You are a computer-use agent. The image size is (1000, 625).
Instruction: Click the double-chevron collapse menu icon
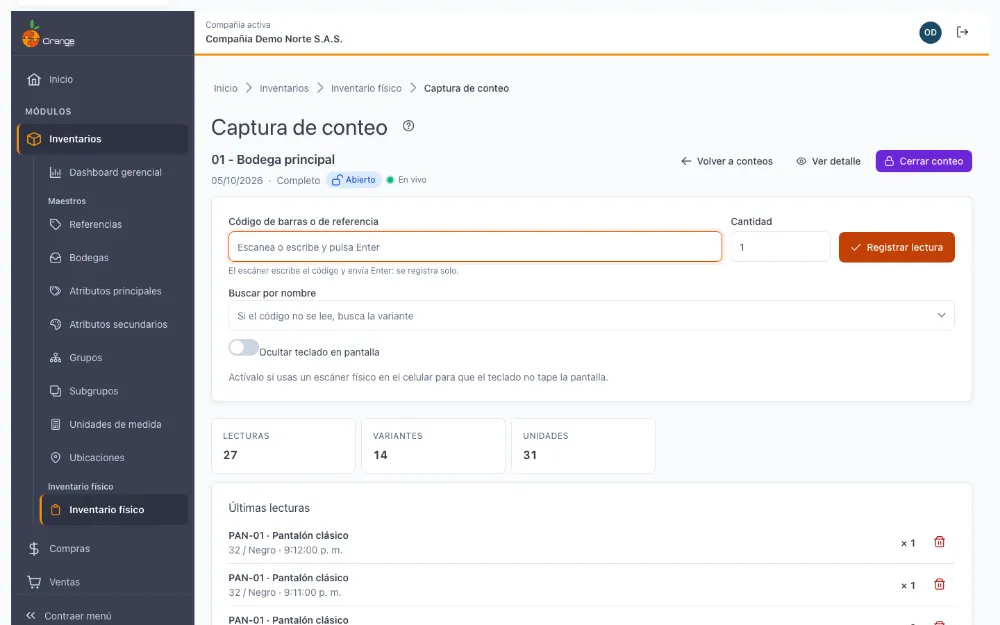(x=31, y=615)
